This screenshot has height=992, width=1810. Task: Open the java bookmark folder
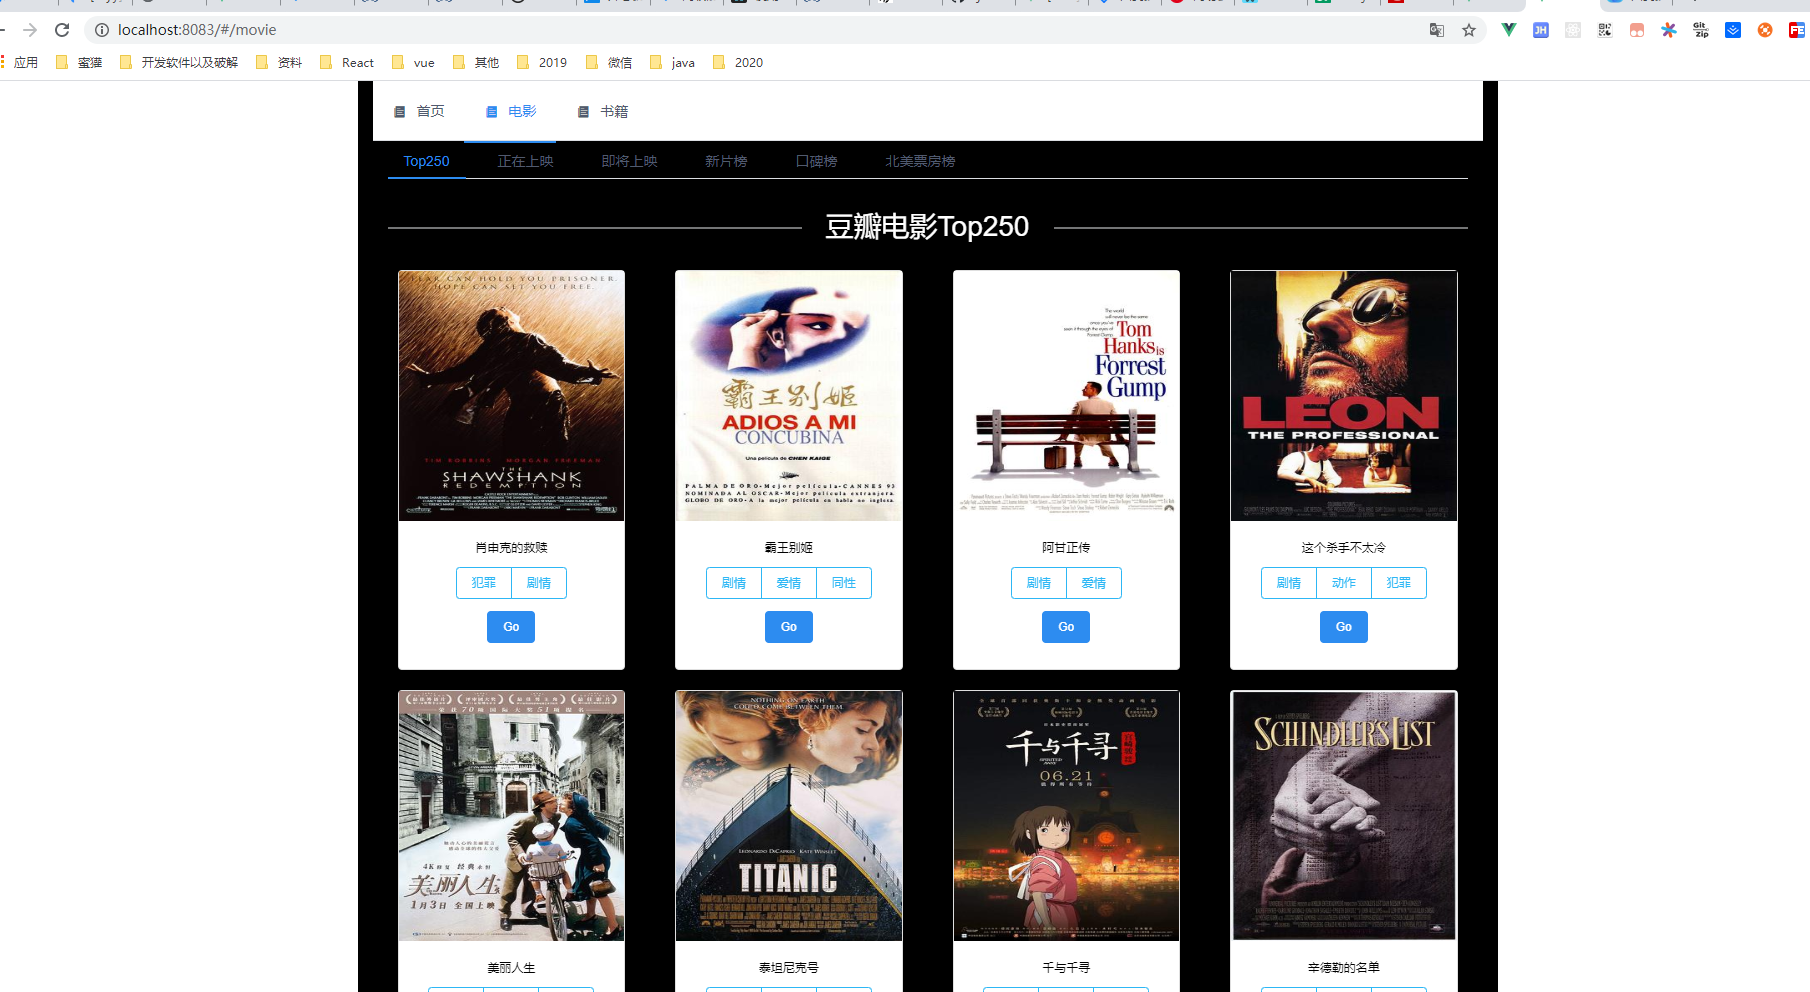(x=673, y=62)
